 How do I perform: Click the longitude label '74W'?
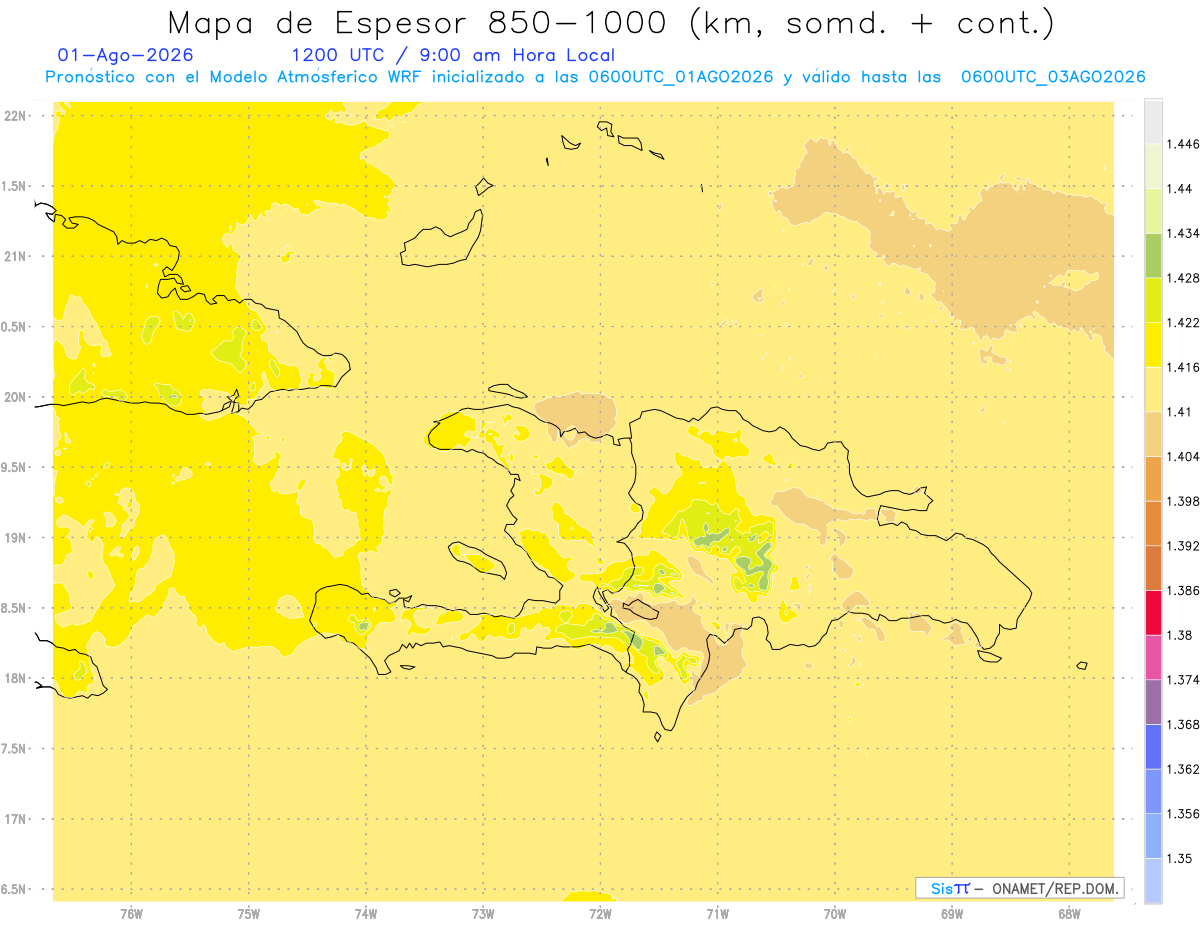366,915
